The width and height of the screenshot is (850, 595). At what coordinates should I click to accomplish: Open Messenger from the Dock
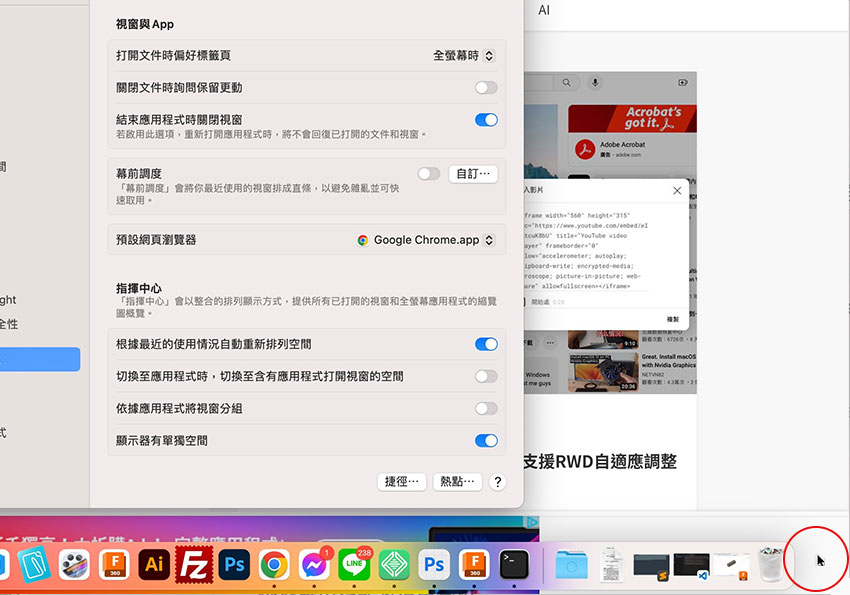[x=314, y=565]
